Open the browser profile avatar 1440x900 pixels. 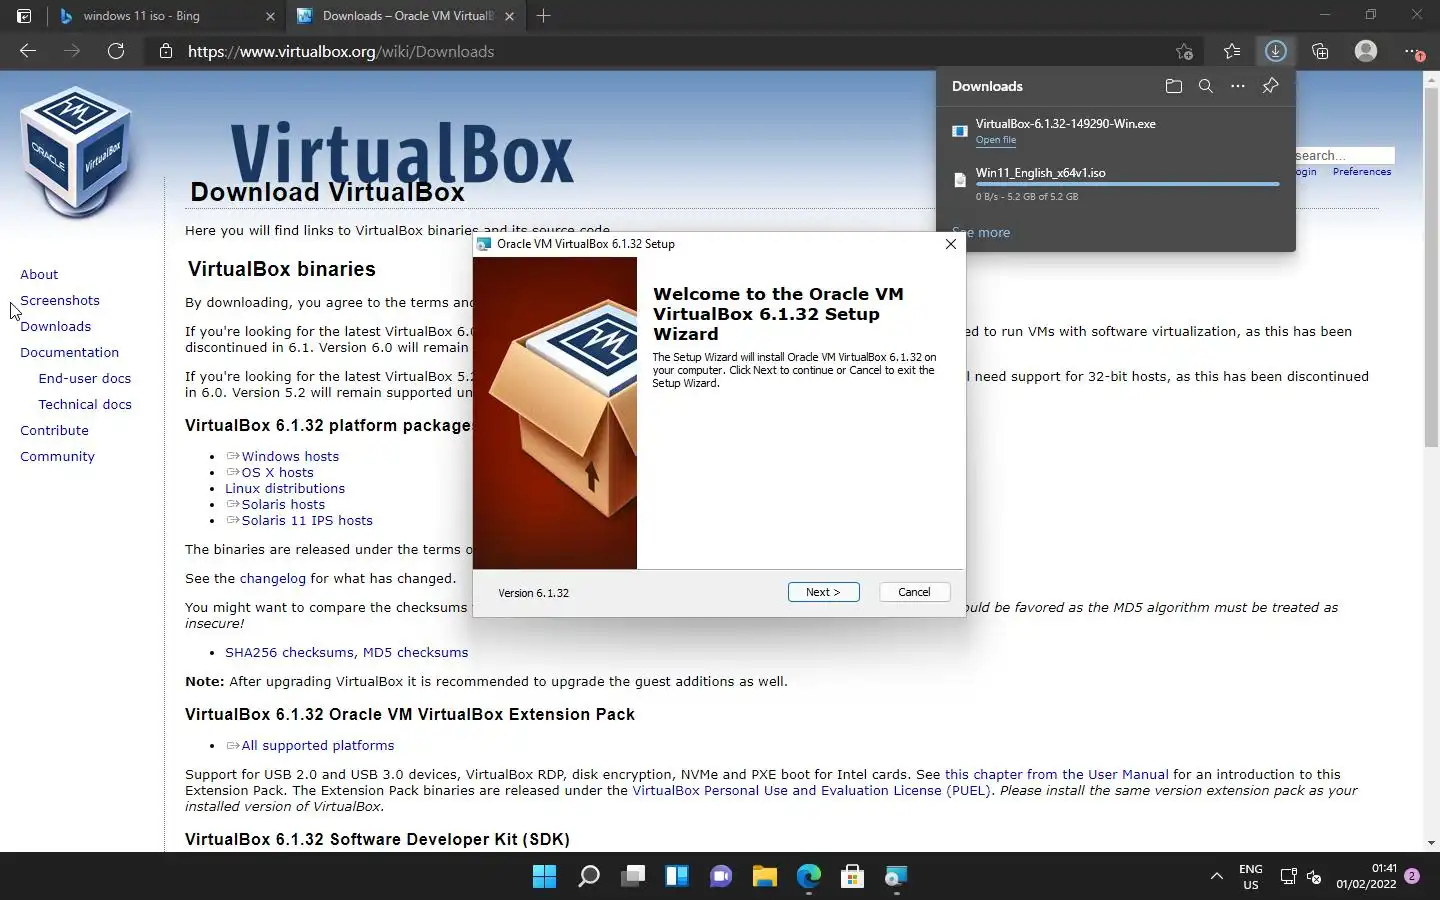1366,51
